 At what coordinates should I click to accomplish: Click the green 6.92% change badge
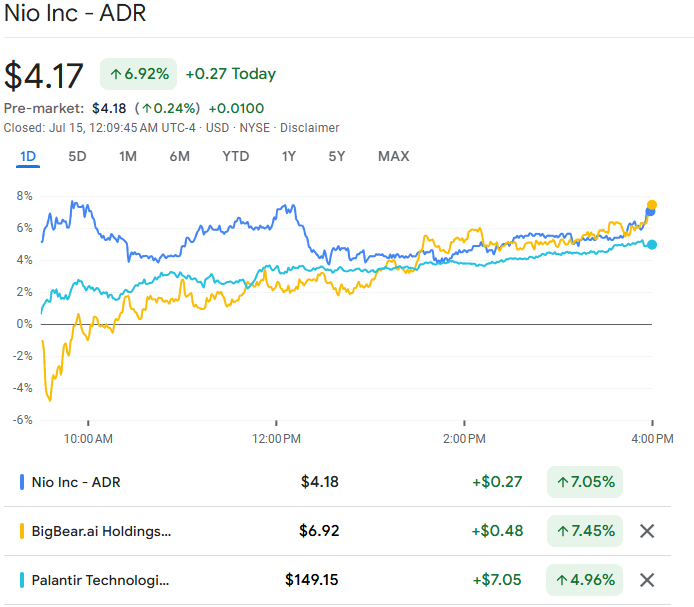point(139,74)
